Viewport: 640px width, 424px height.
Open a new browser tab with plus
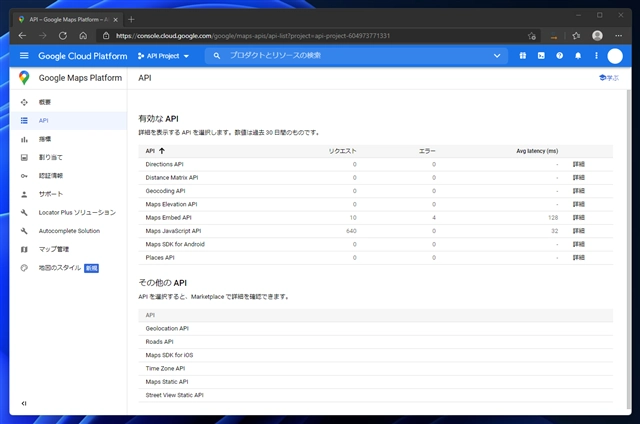pyautogui.click(x=131, y=19)
